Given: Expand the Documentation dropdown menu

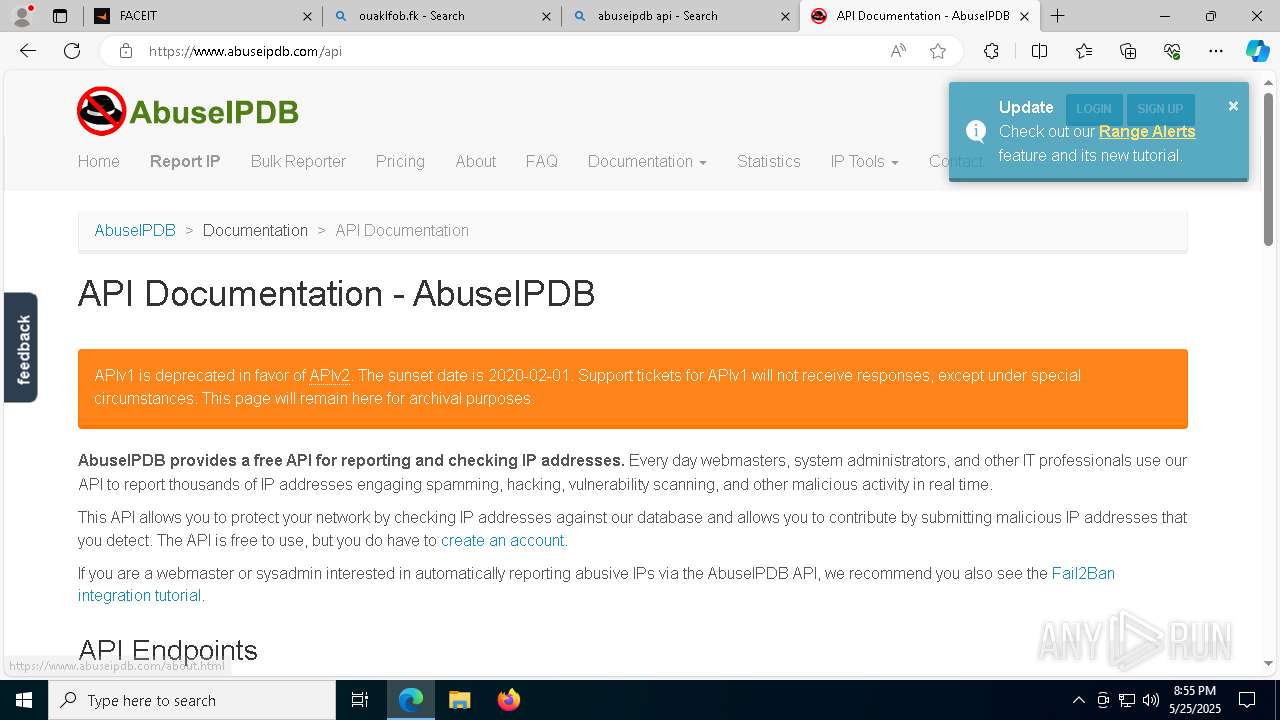Looking at the screenshot, I should (647, 161).
